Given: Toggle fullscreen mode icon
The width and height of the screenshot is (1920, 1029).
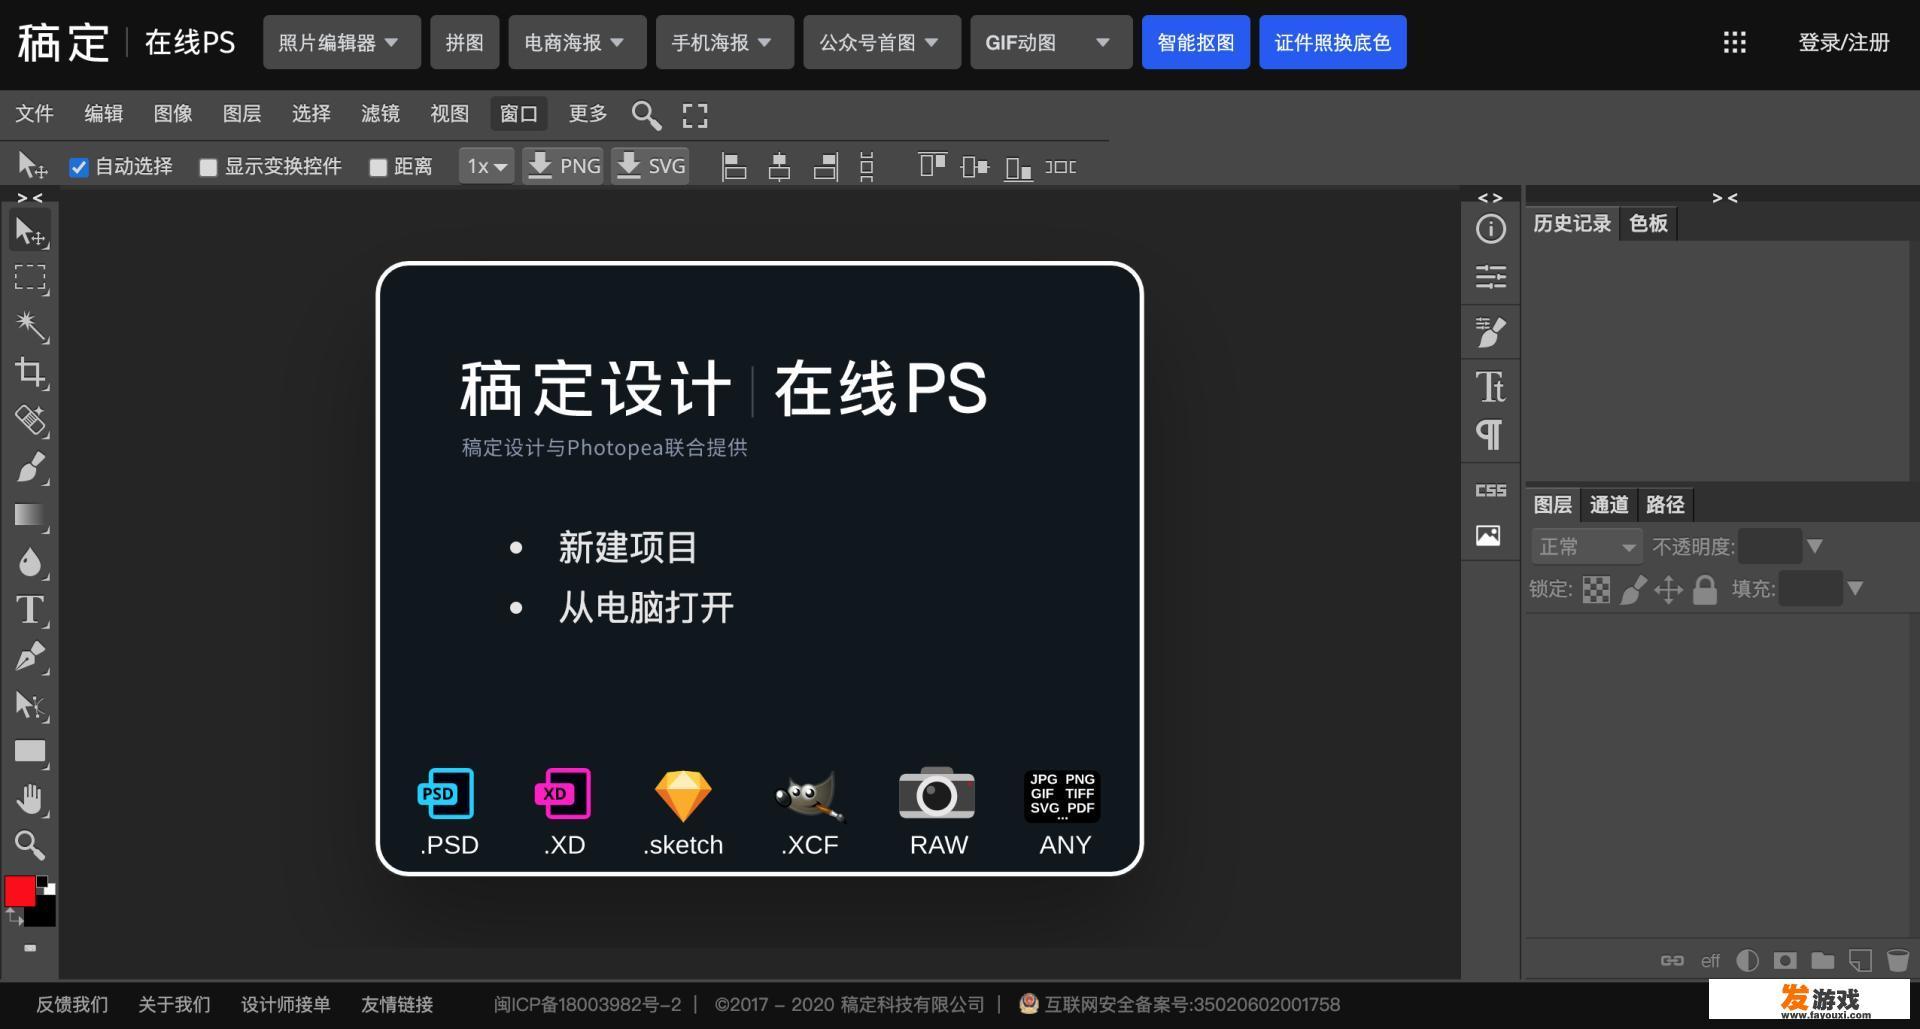Looking at the screenshot, I should [695, 115].
